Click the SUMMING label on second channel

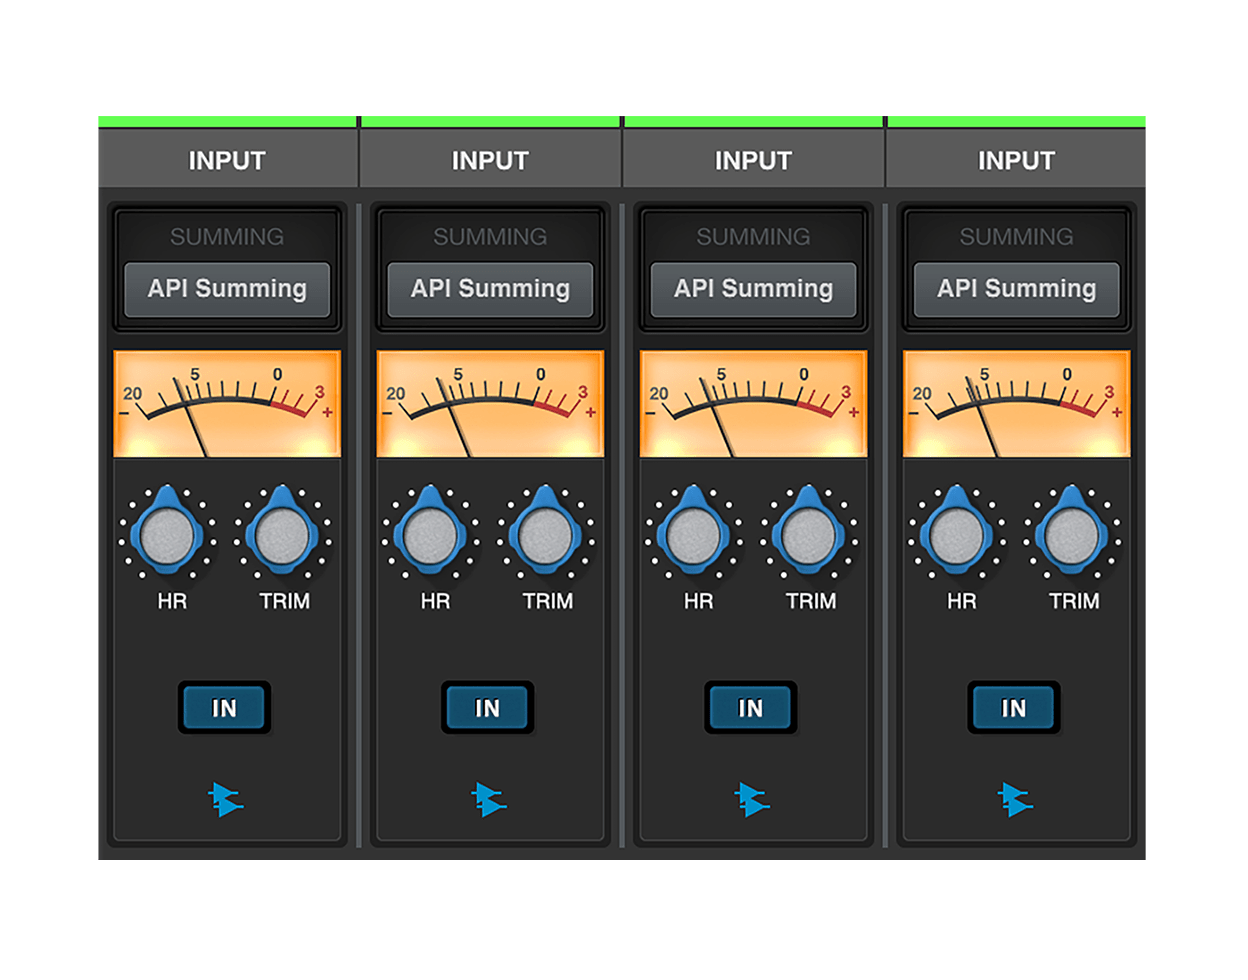click(490, 237)
